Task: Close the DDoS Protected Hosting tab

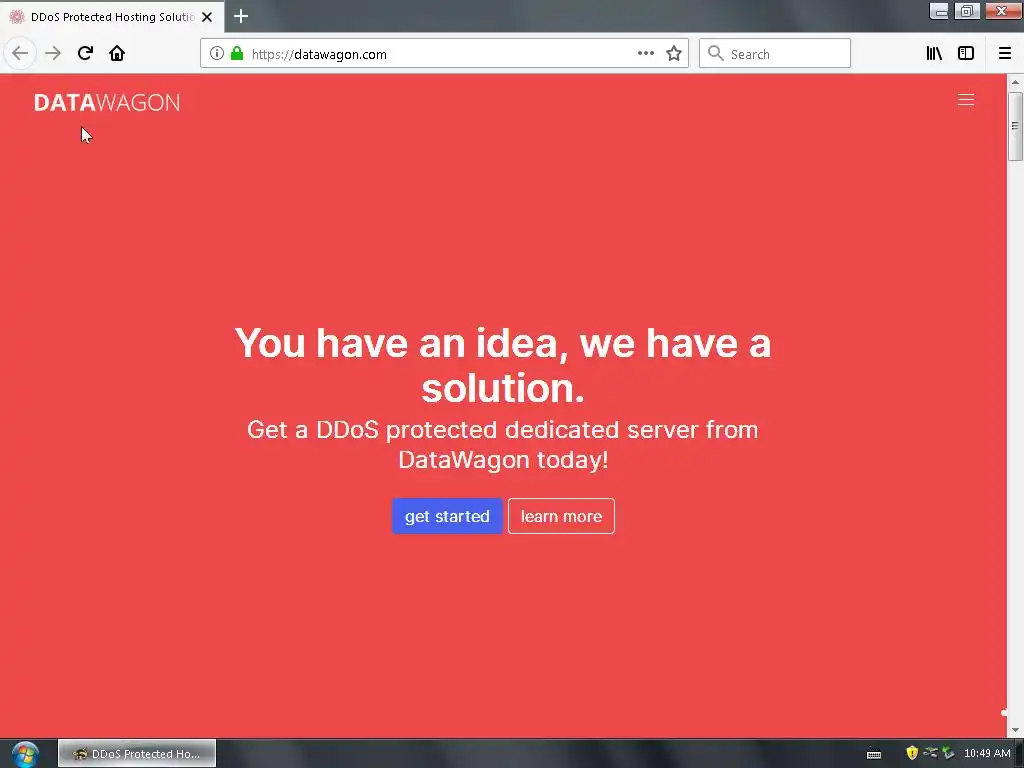Action: pos(207,17)
